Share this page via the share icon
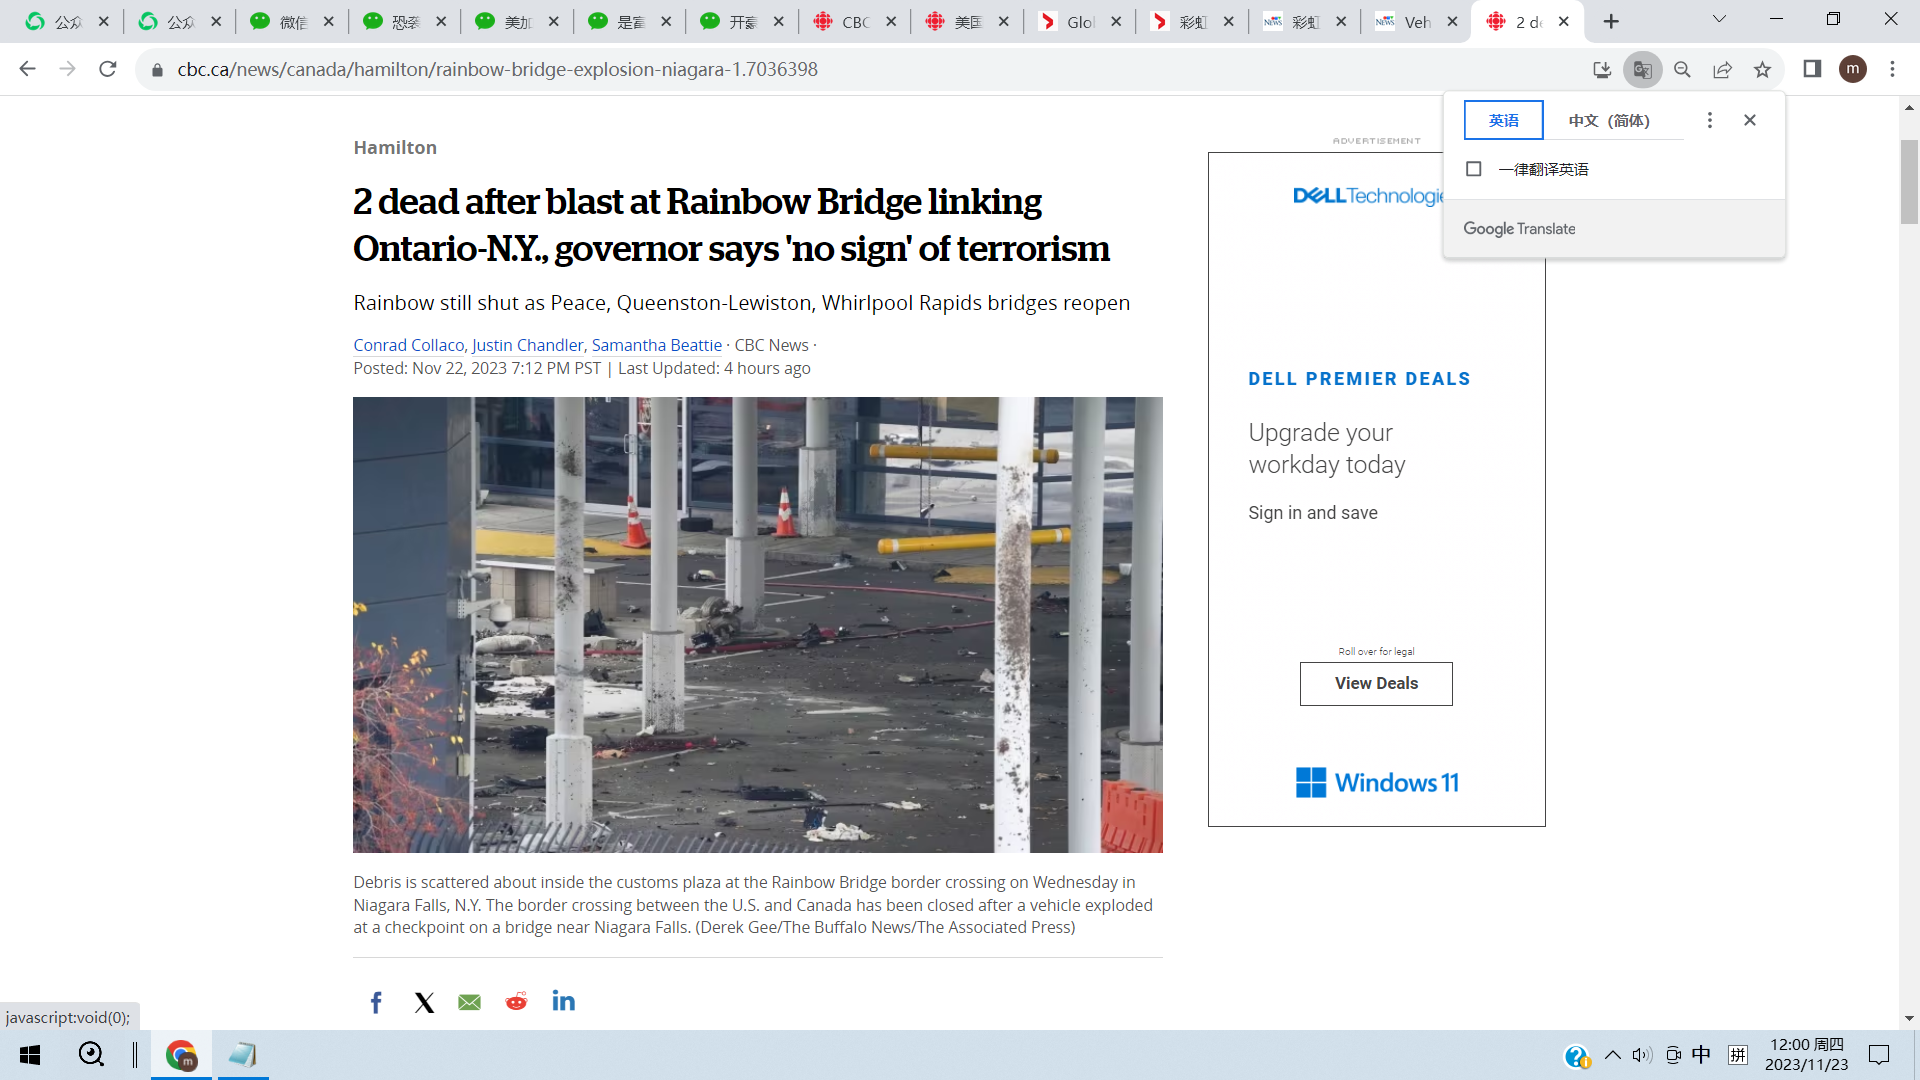Image resolution: width=1920 pixels, height=1080 pixels. 1722,69
